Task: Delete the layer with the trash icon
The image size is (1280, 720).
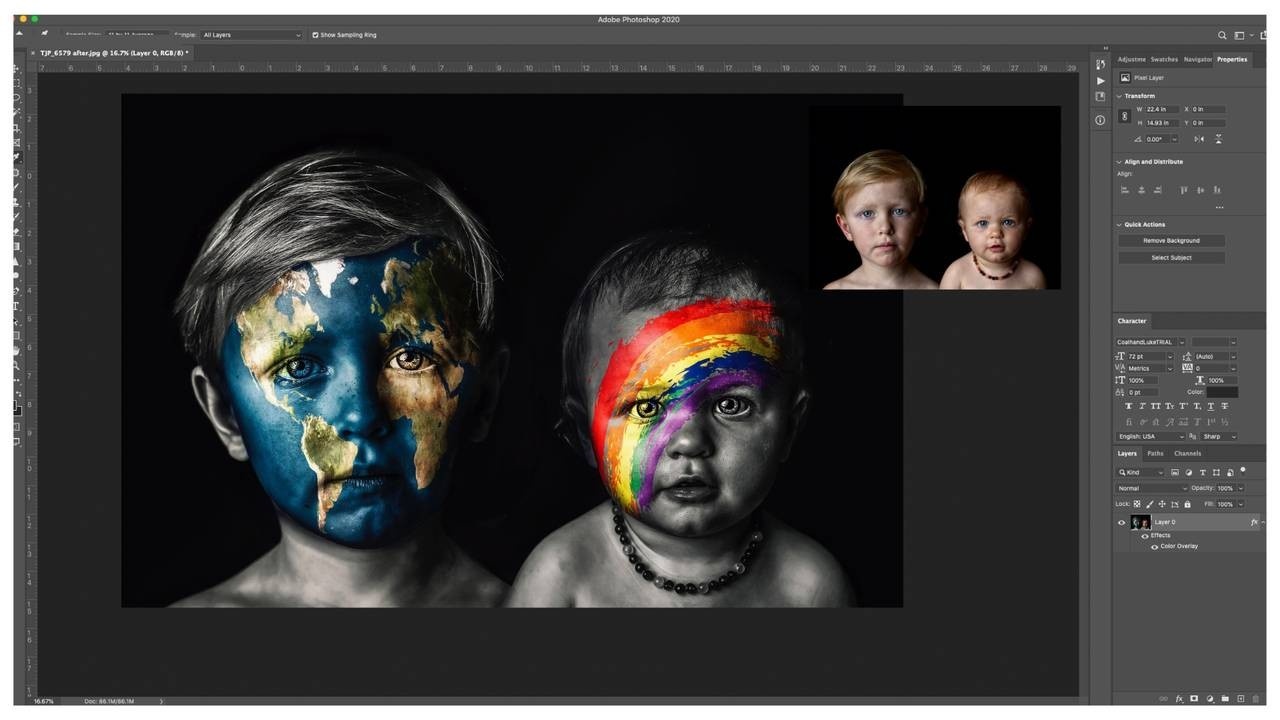Action: [1256, 699]
